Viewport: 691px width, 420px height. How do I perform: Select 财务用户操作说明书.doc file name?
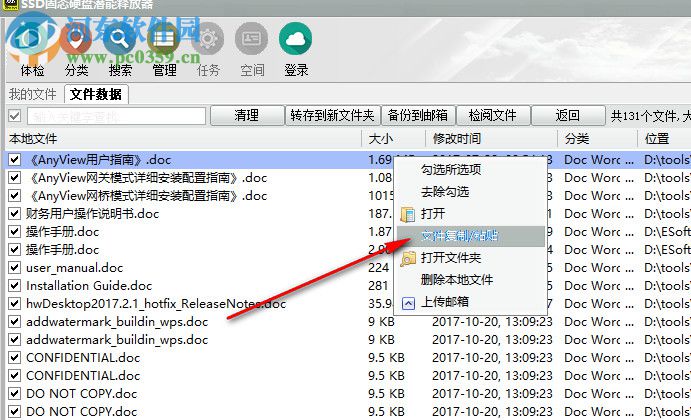click(93, 214)
